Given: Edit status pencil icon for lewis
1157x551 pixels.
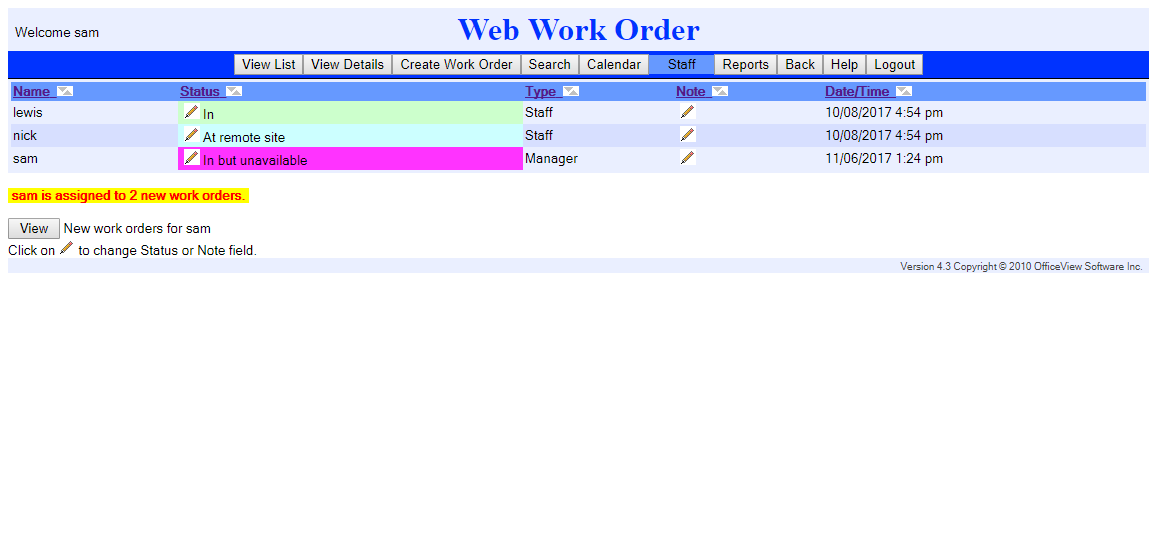Looking at the screenshot, I should tap(191, 112).
